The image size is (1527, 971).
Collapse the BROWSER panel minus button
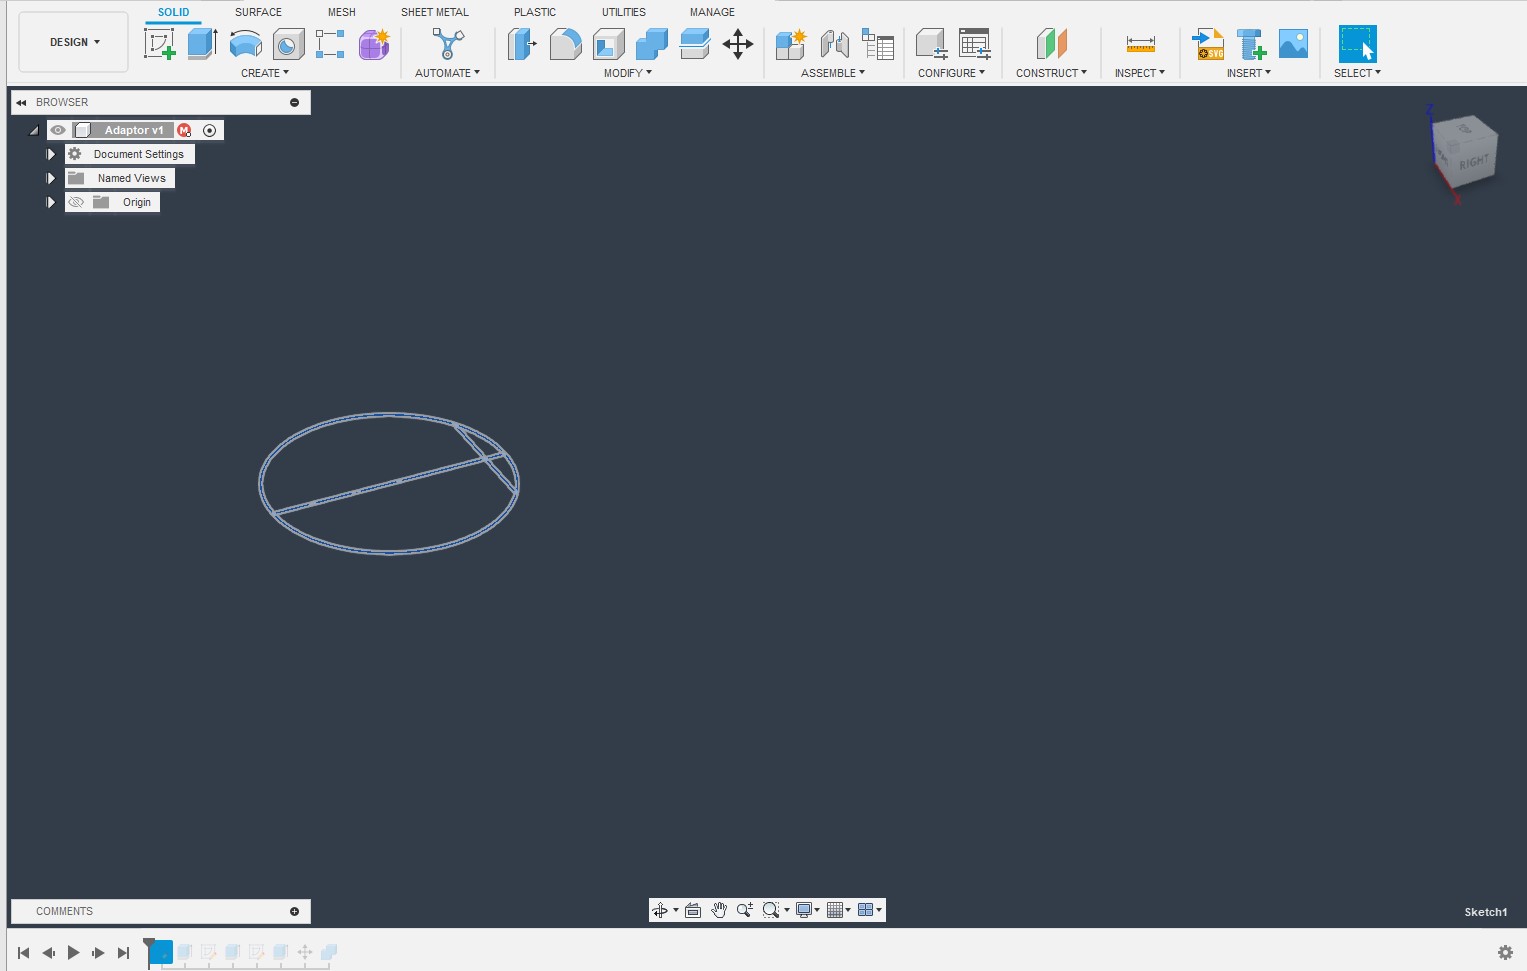(x=294, y=102)
